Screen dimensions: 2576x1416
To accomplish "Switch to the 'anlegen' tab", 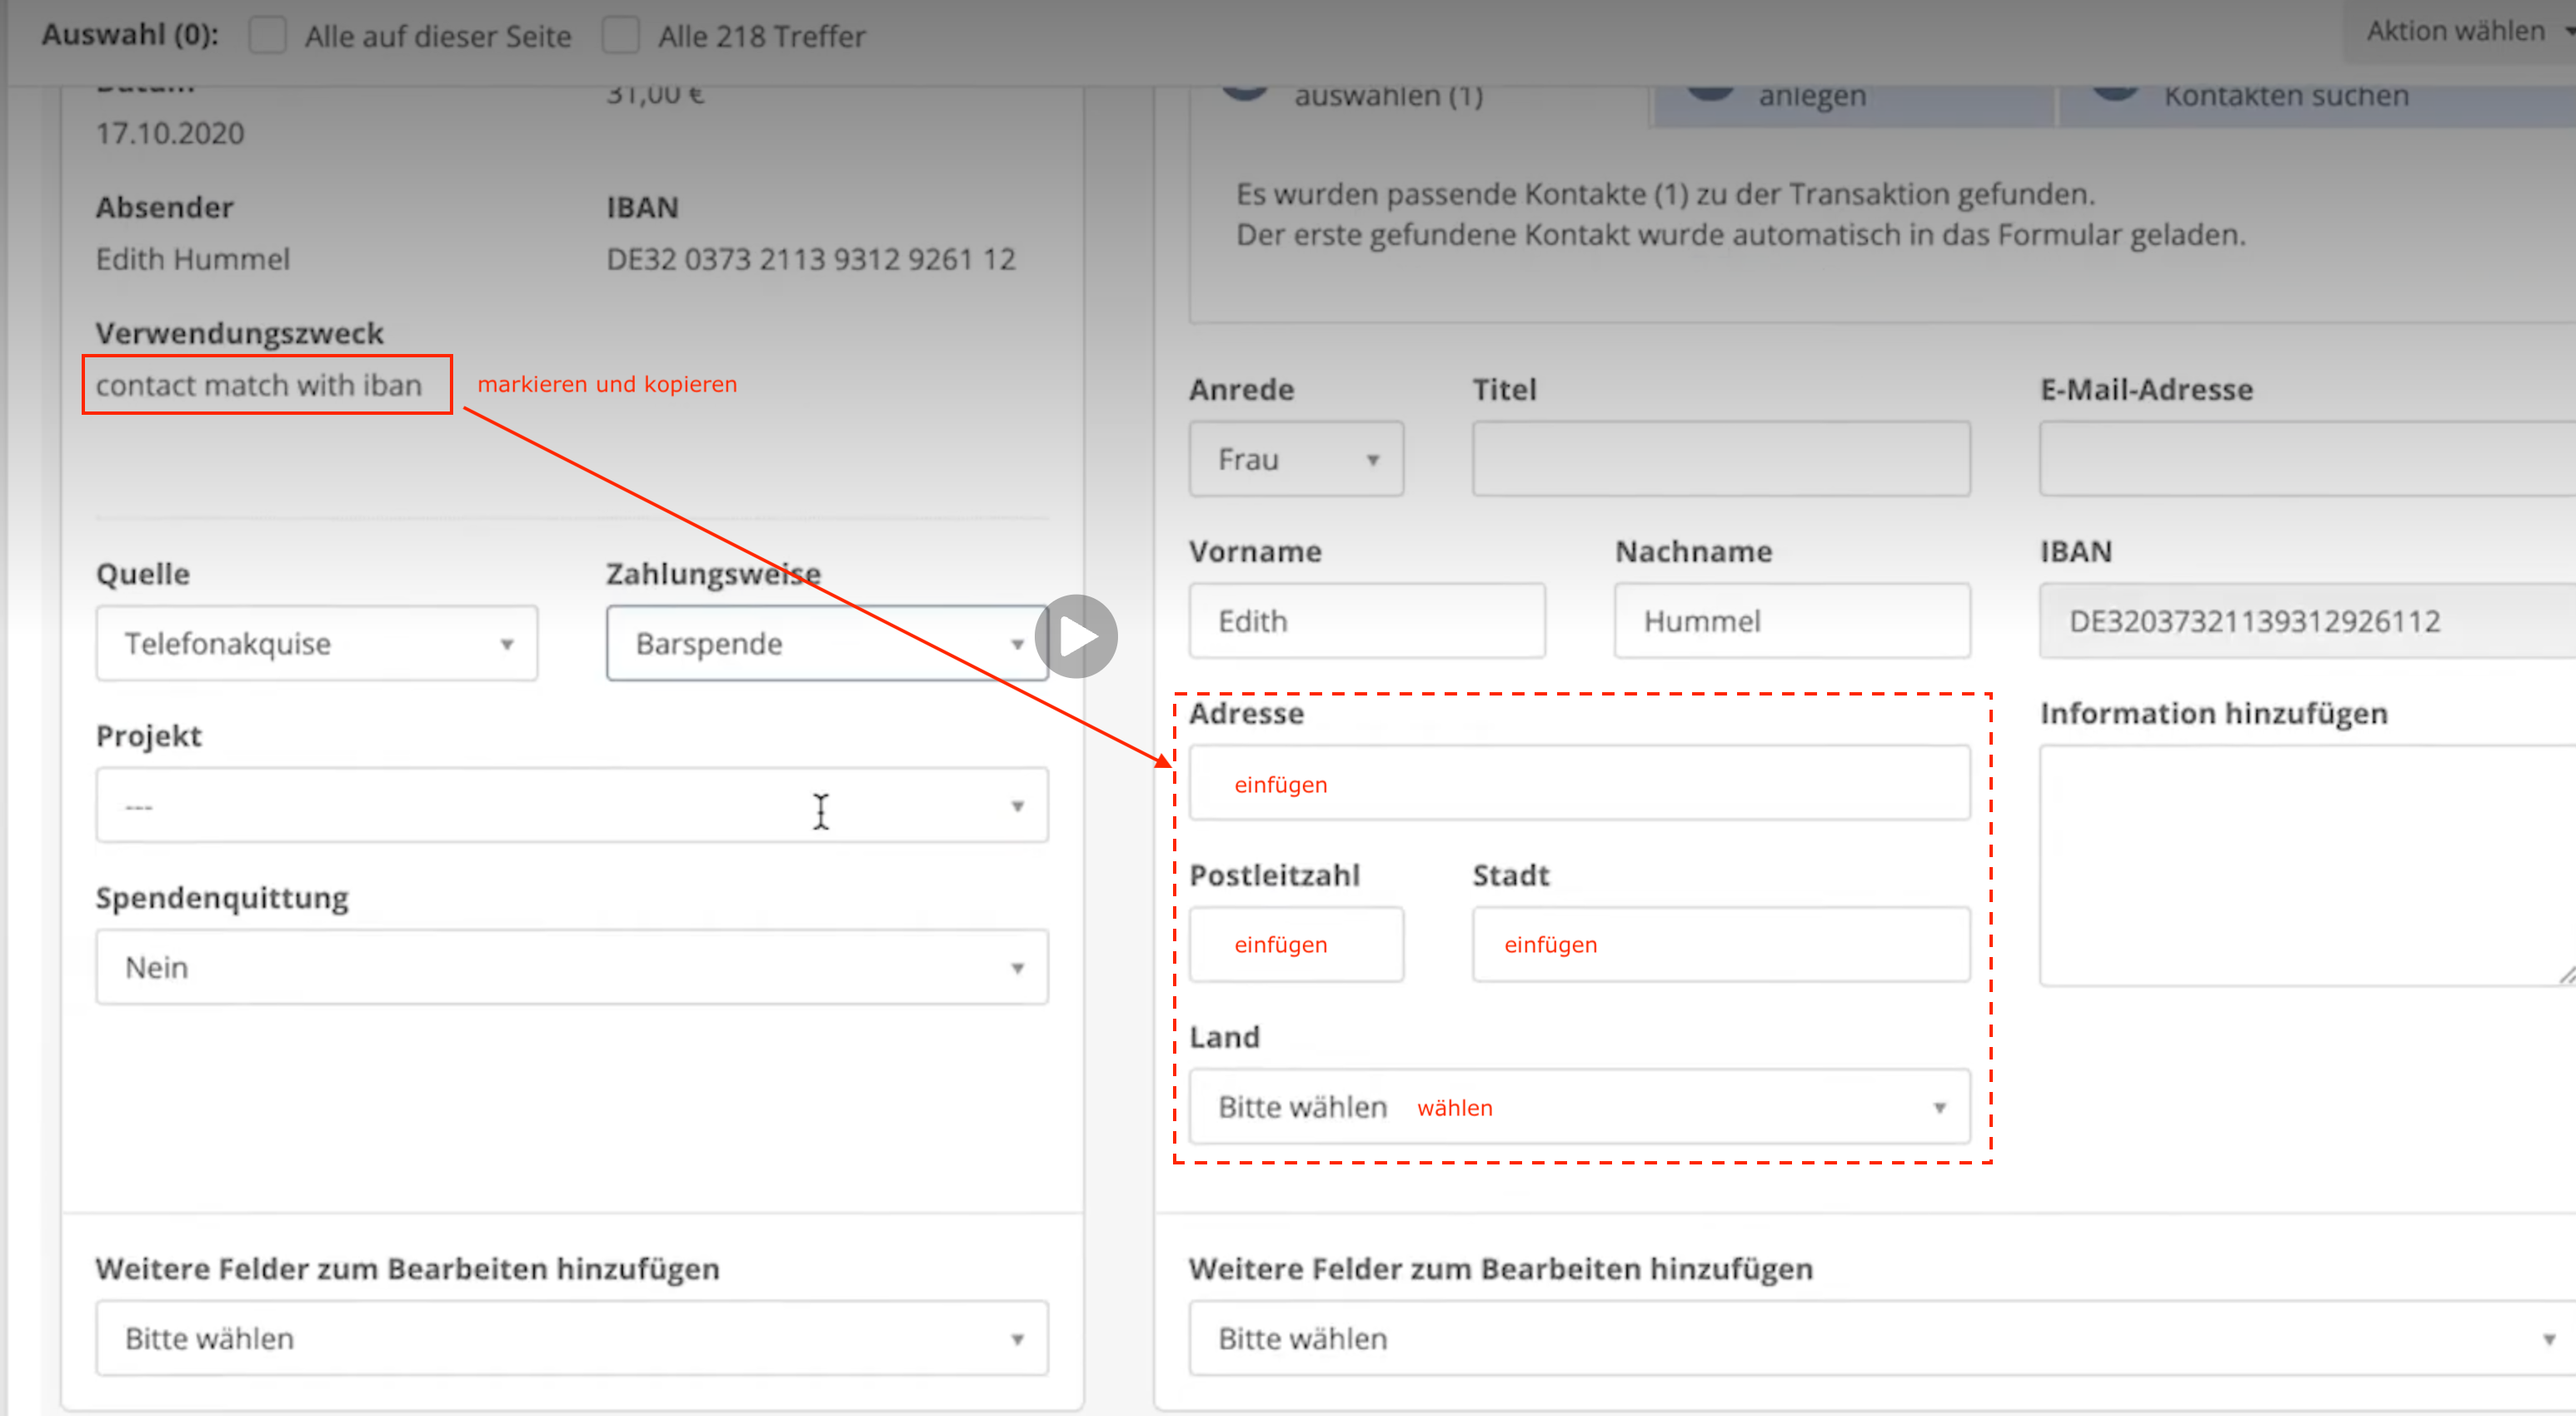I will [x=1811, y=98].
